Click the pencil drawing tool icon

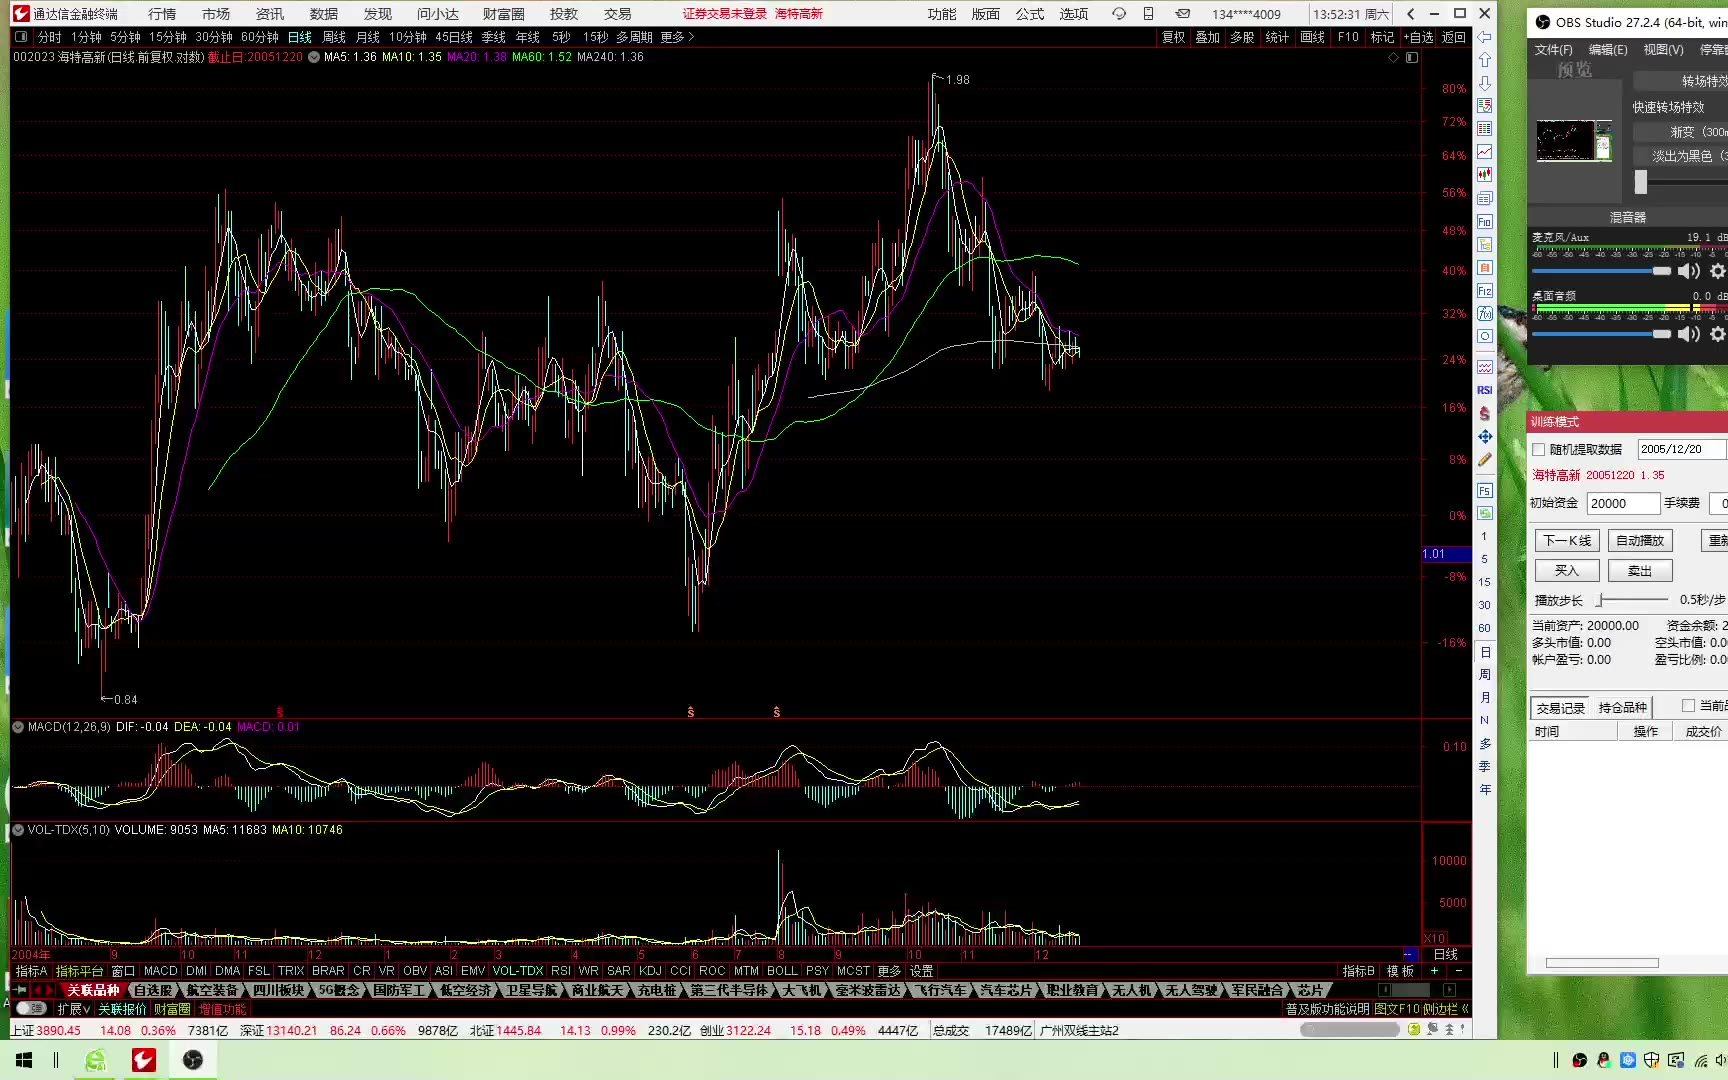coord(1485,460)
